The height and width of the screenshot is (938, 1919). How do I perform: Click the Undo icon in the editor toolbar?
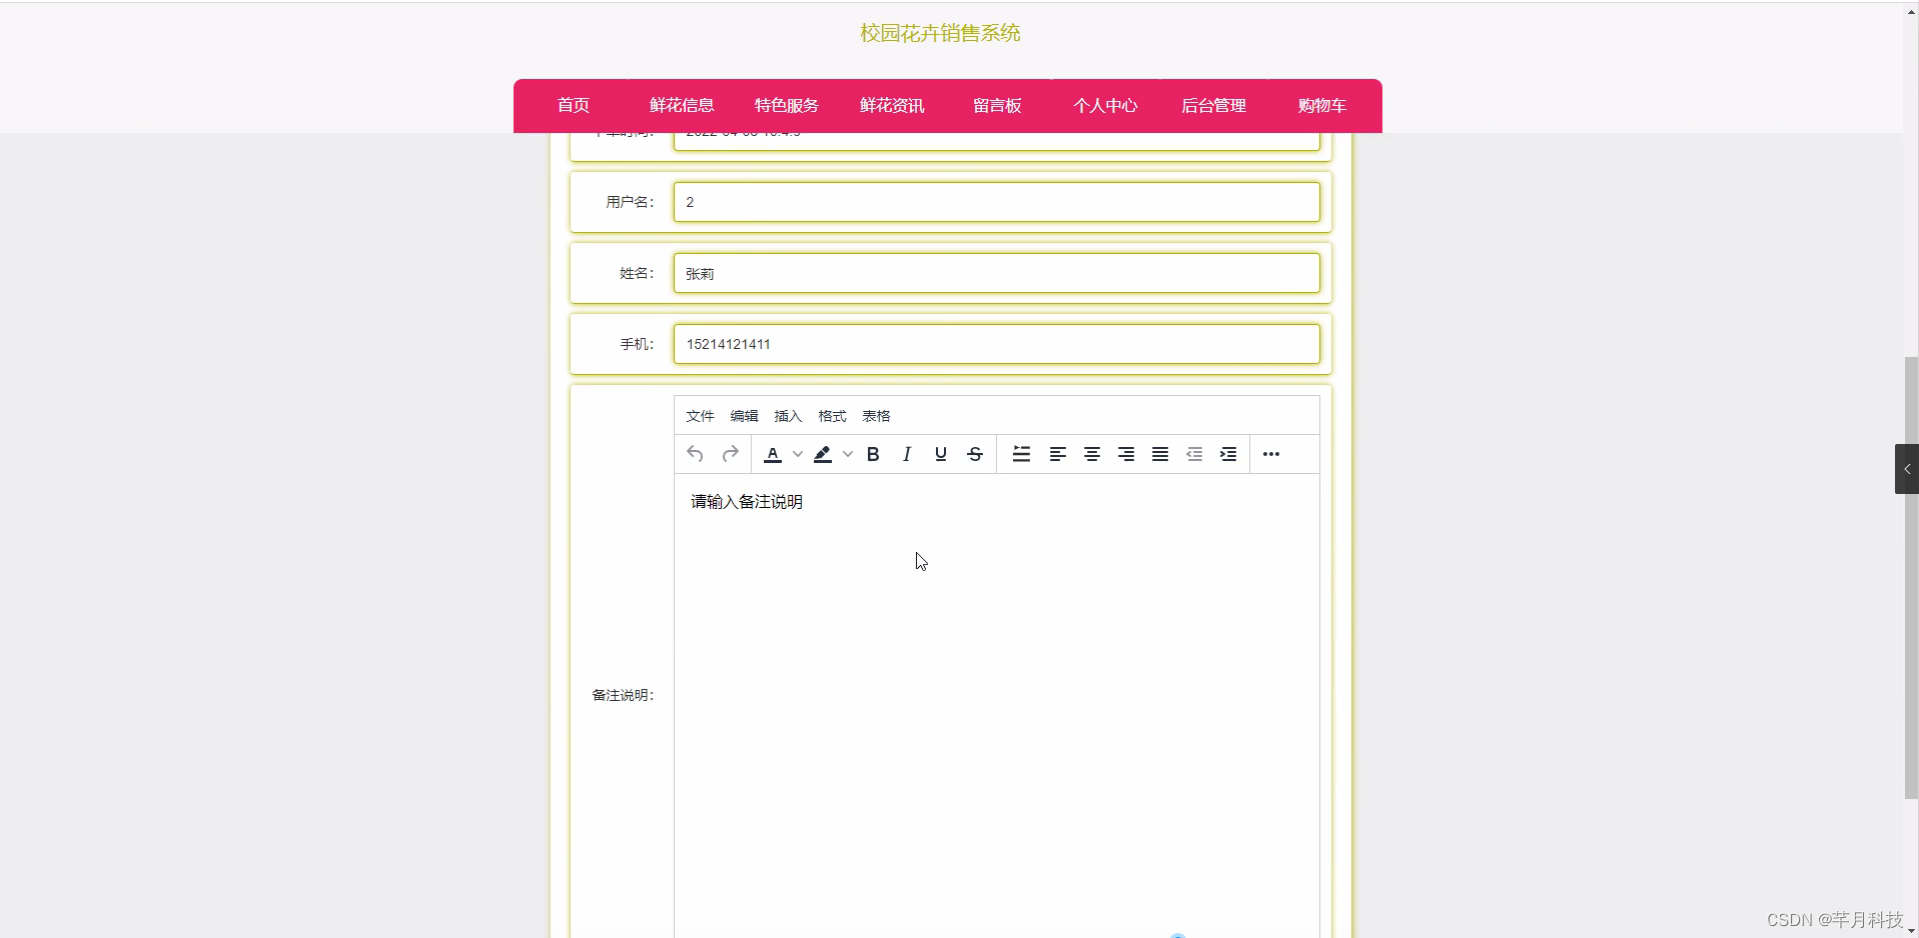click(695, 454)
